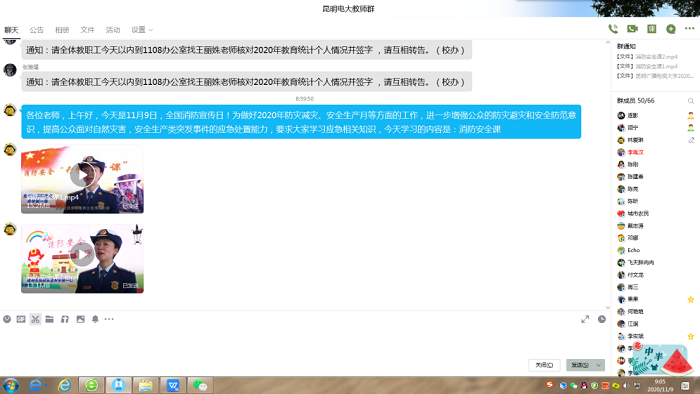
Task: Open the three-dot more menu at top right
Action: pyautogui.click(x=690, y=29)
